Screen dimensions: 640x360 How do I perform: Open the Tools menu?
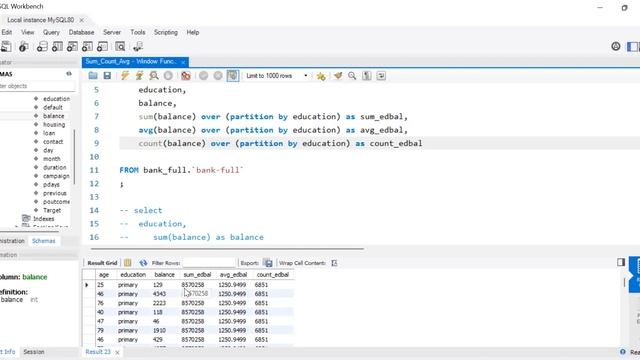pyautogui.click(x=138, y=32)
